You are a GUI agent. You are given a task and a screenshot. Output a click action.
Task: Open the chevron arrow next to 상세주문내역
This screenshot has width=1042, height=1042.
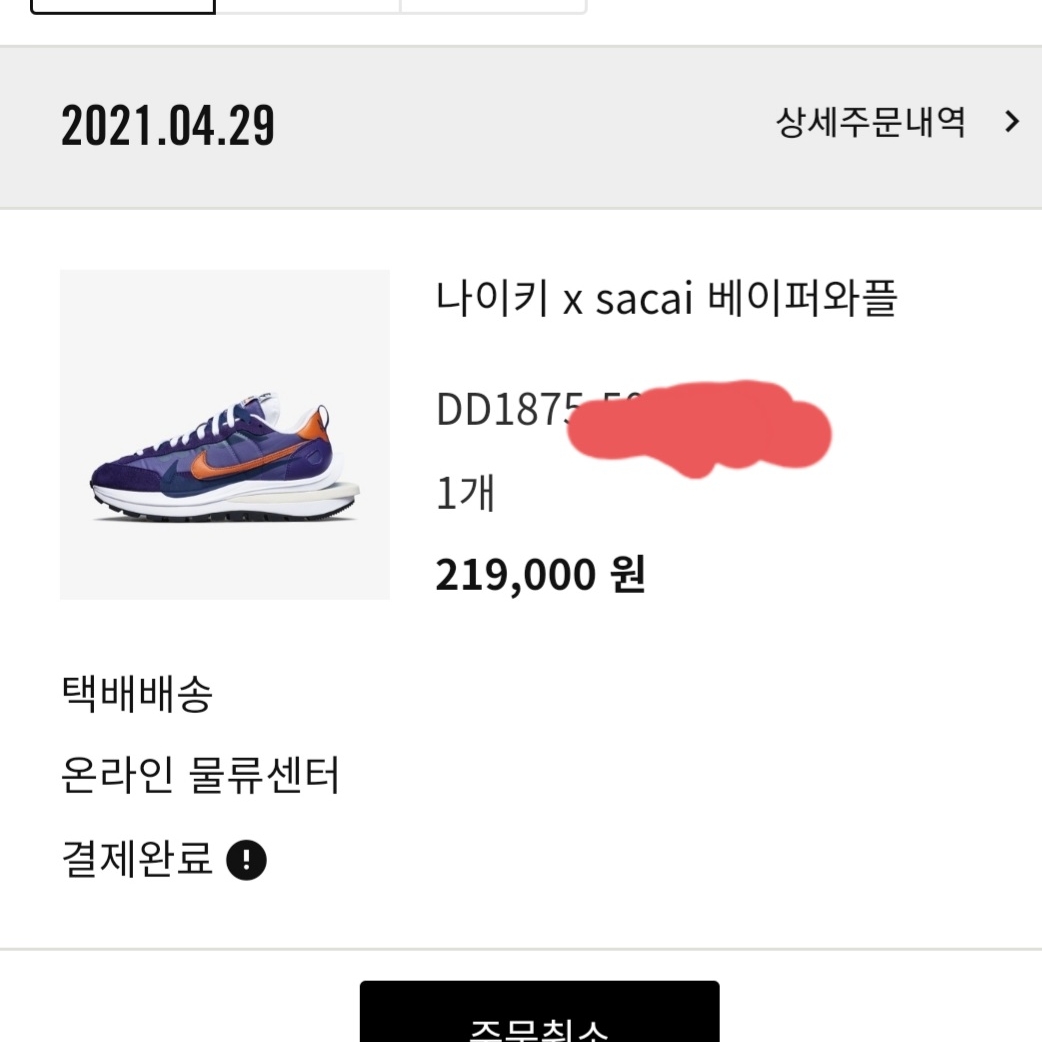click(x=1011, y=120)
